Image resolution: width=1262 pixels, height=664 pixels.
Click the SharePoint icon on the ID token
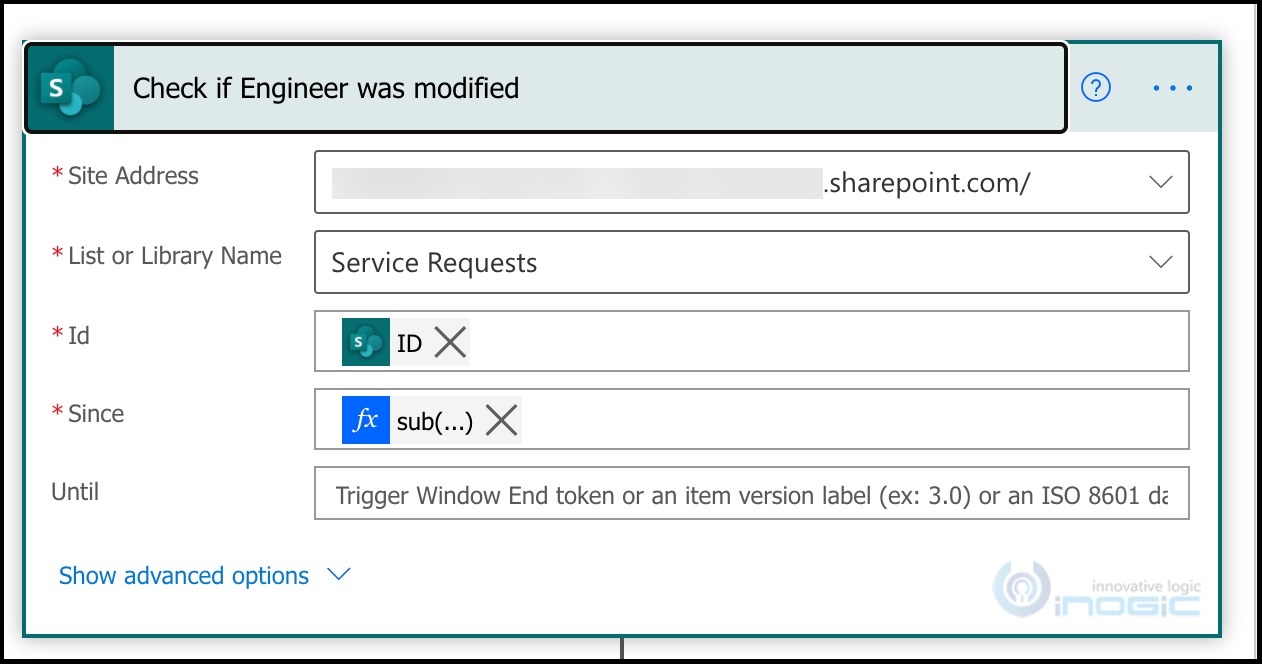[367, 341]
